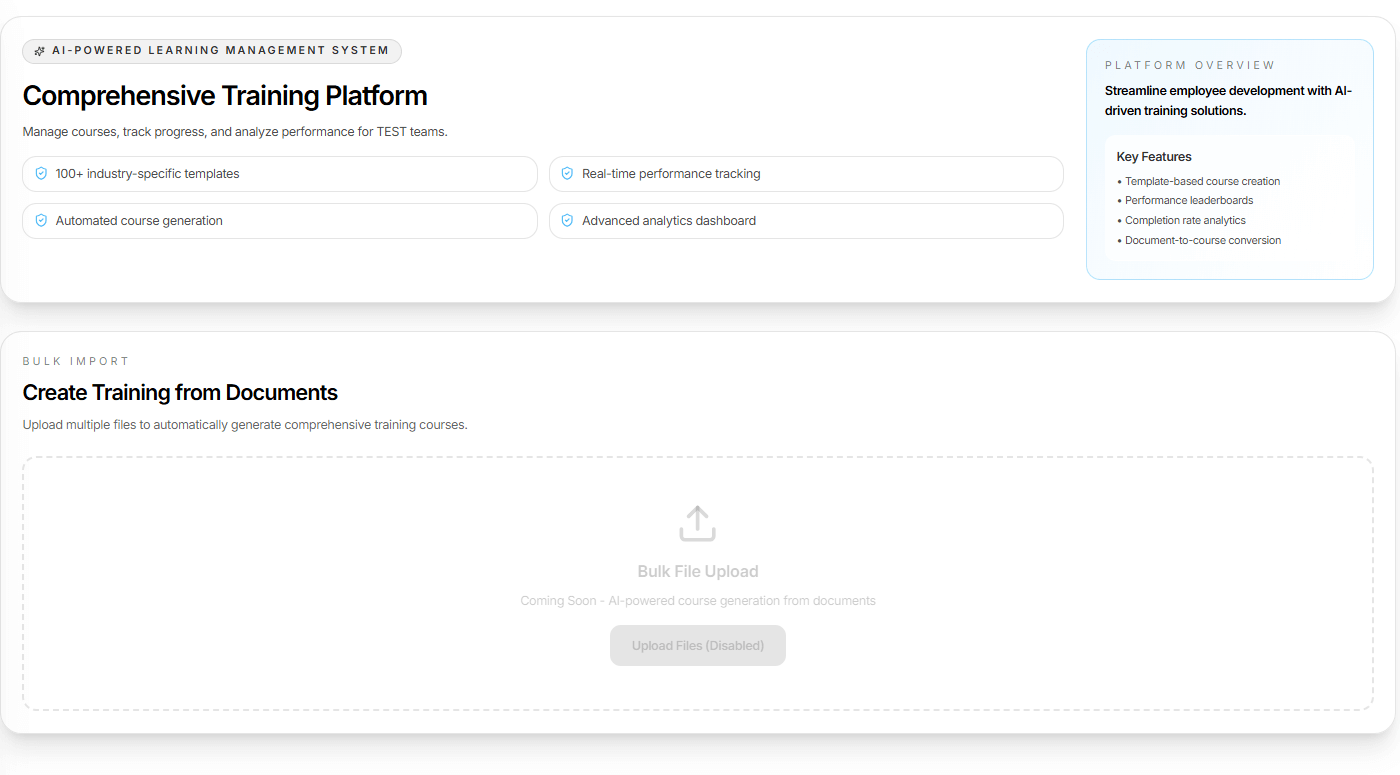
Task: Click shield icon beside Real-time performance tracking
Action: tap(567, 174)
